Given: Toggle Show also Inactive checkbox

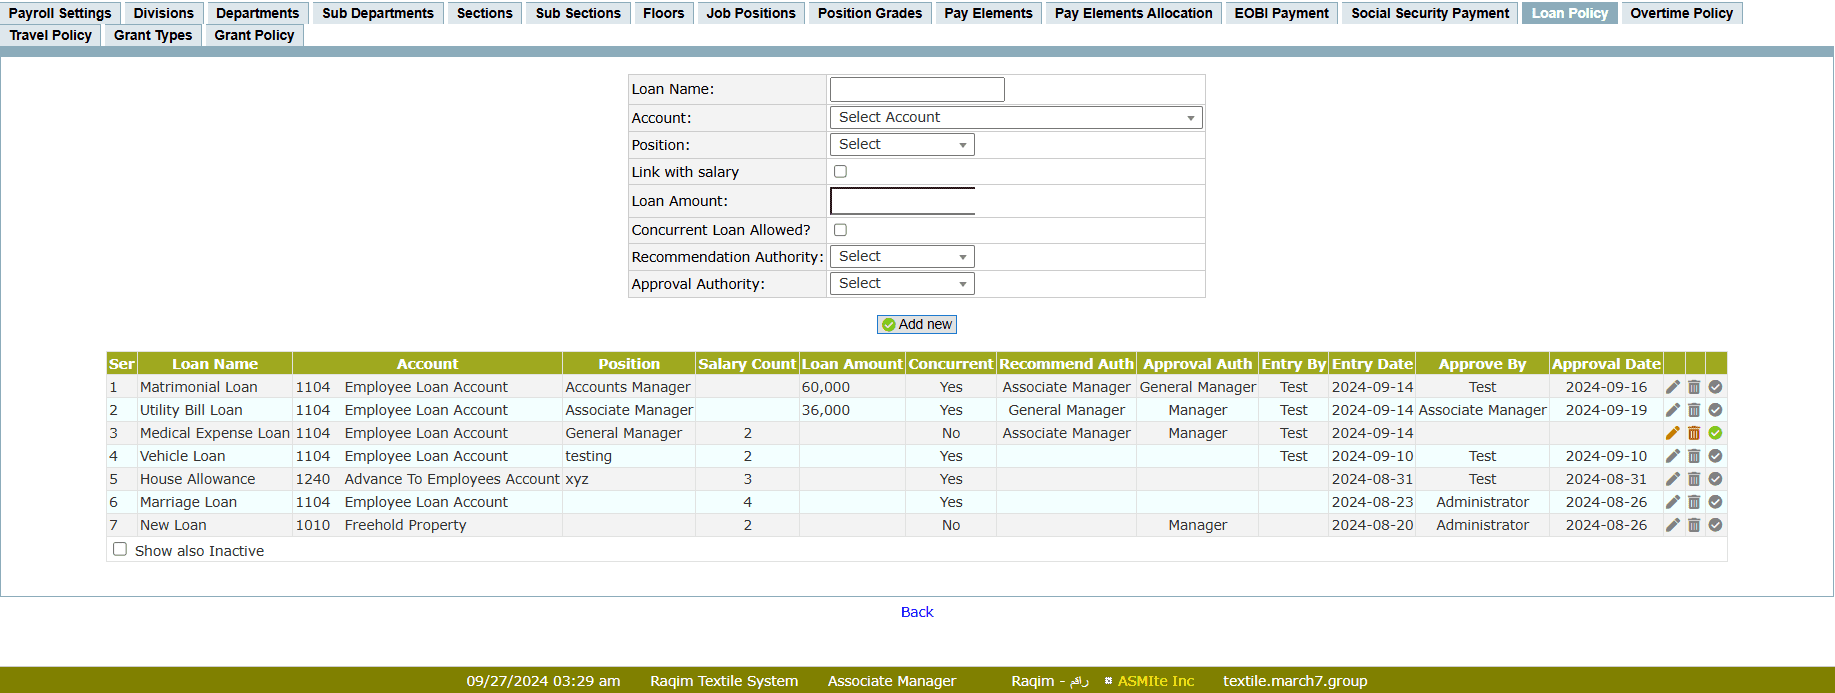Looking at the screenshot, I should [x=120, y=549].
